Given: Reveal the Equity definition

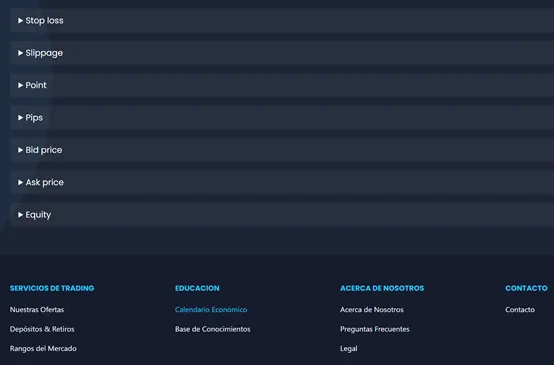Looking at the screenshot, I should 282,214.
